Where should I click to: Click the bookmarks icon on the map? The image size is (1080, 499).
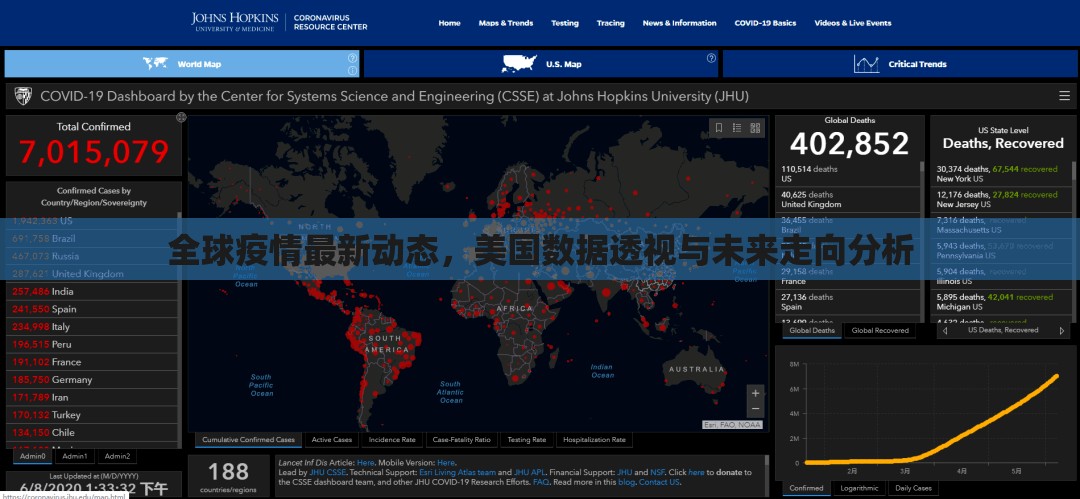click(718, 127)
